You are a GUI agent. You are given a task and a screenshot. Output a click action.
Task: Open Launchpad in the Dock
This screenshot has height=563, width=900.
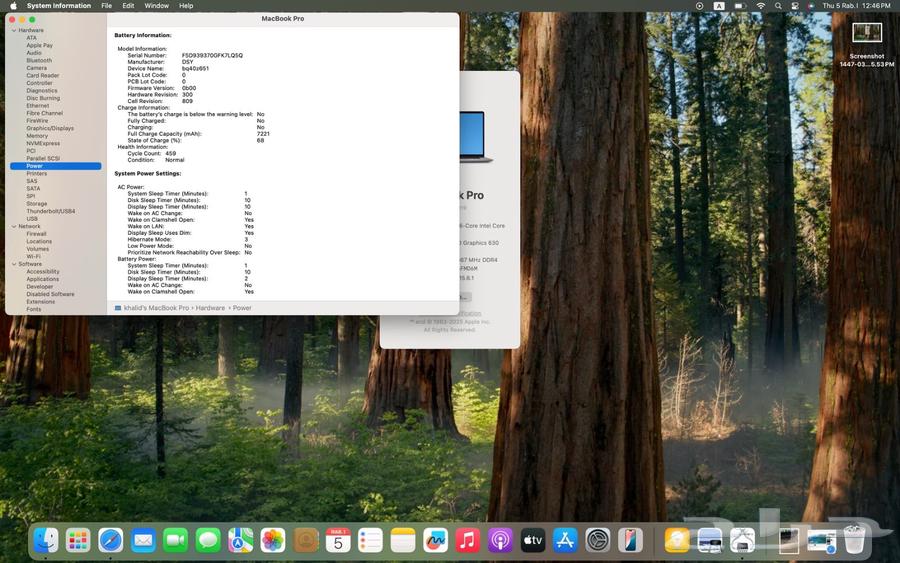(x=78, y=540)
